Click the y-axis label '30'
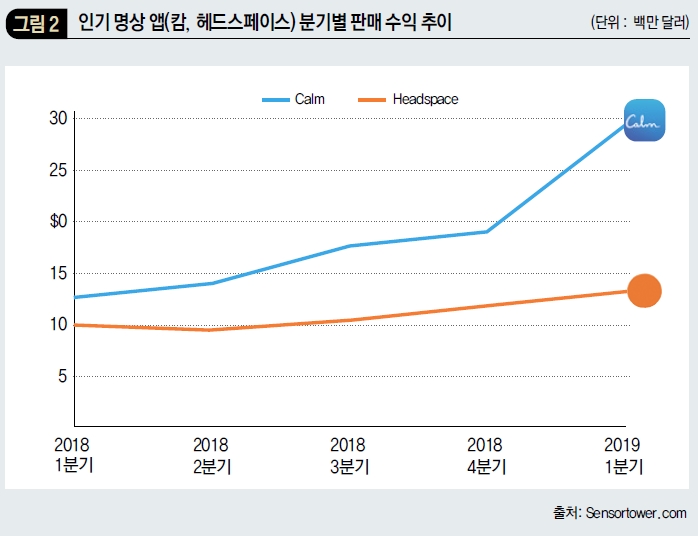 click(58, 118)
